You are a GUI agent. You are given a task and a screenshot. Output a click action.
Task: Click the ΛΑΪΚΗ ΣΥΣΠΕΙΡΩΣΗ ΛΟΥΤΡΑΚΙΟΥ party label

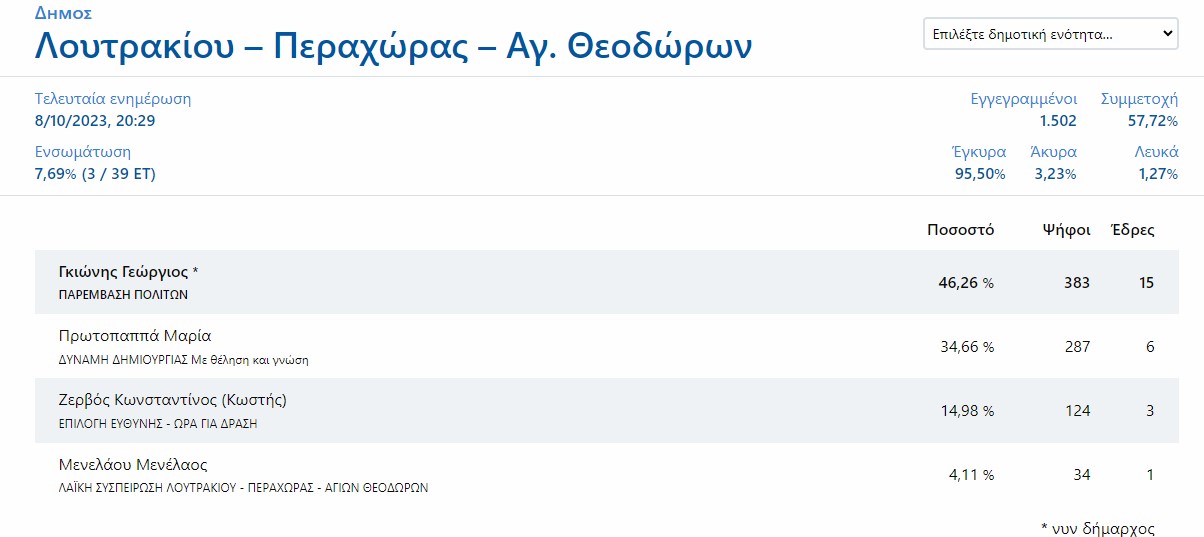click(244, 489)
